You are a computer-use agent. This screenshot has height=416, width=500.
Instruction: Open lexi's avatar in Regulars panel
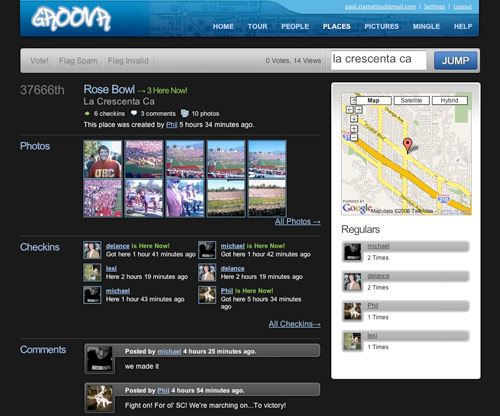[352, 341]
